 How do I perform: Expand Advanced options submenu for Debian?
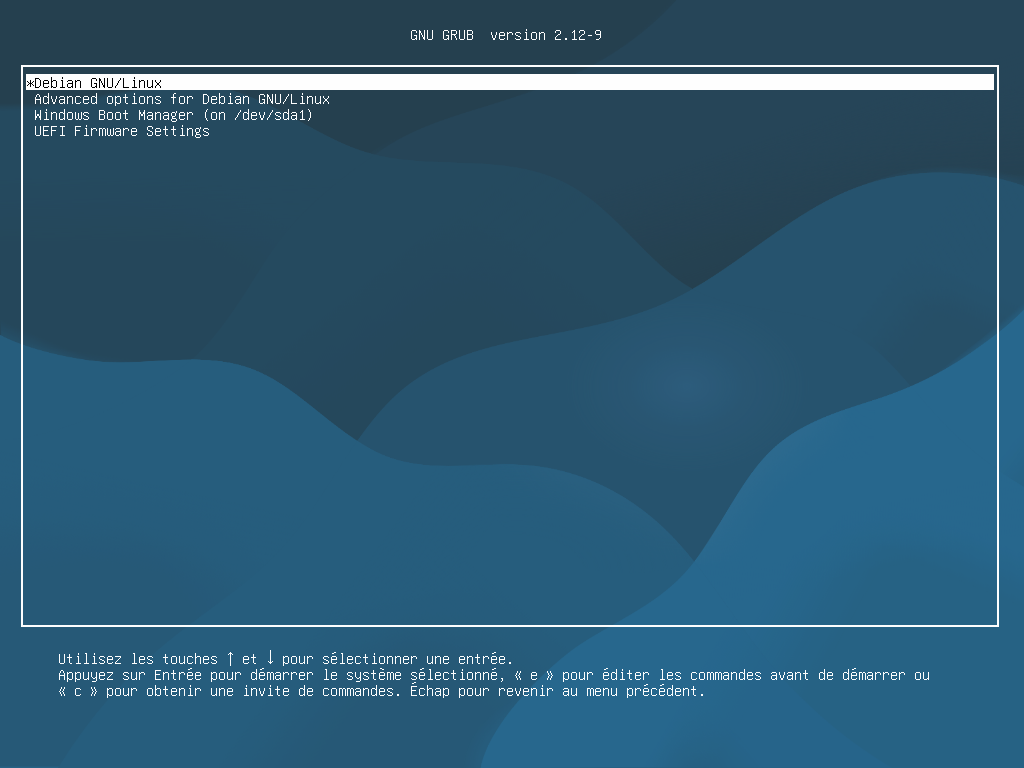click(180, 99)
